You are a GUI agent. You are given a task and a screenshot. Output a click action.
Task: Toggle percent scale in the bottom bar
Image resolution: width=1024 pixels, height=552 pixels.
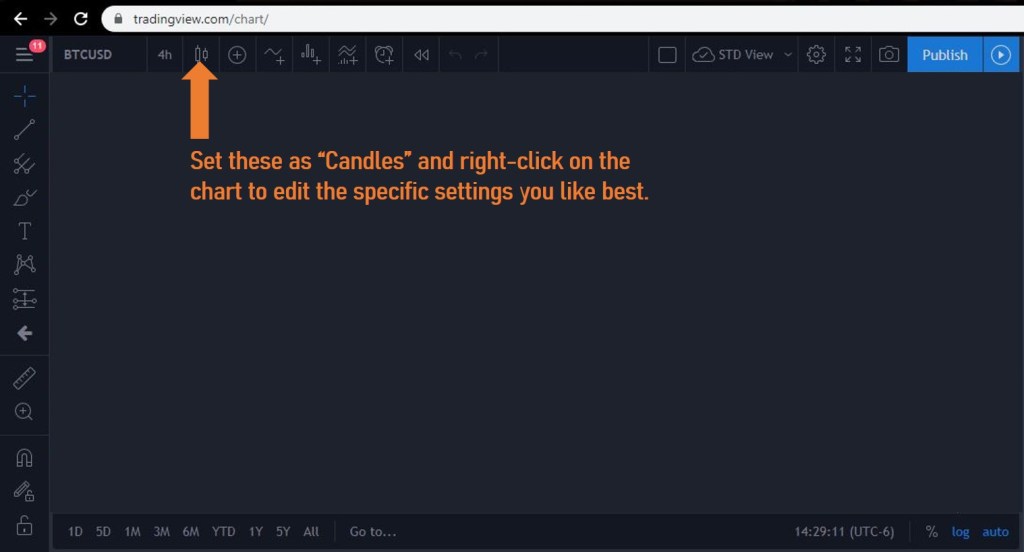pos(931,532)
